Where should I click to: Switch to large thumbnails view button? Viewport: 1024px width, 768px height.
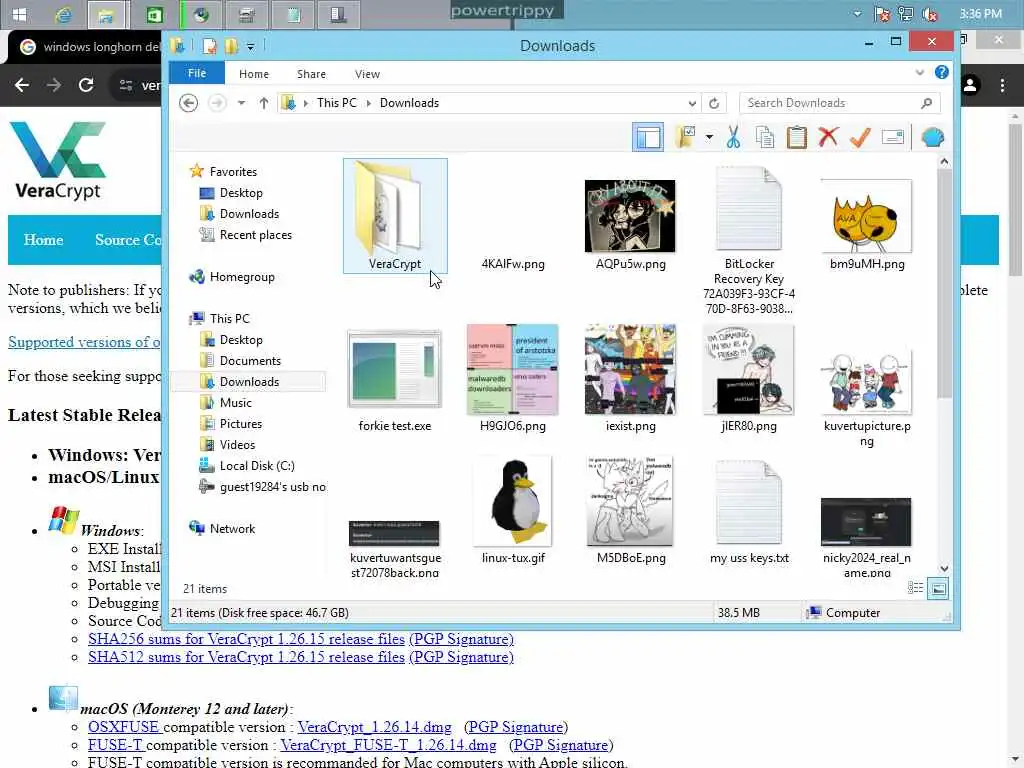click(x=938, y=588)
